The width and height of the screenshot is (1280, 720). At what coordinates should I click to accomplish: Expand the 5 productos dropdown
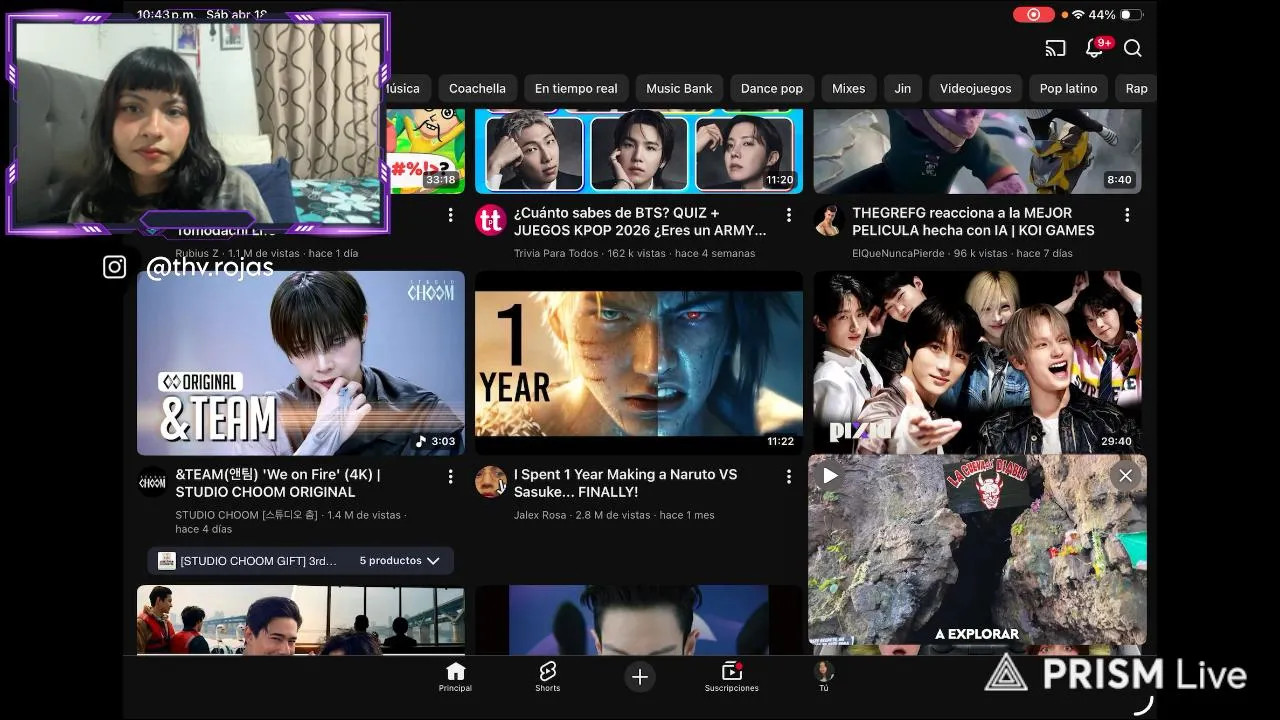tap(399, 561)
